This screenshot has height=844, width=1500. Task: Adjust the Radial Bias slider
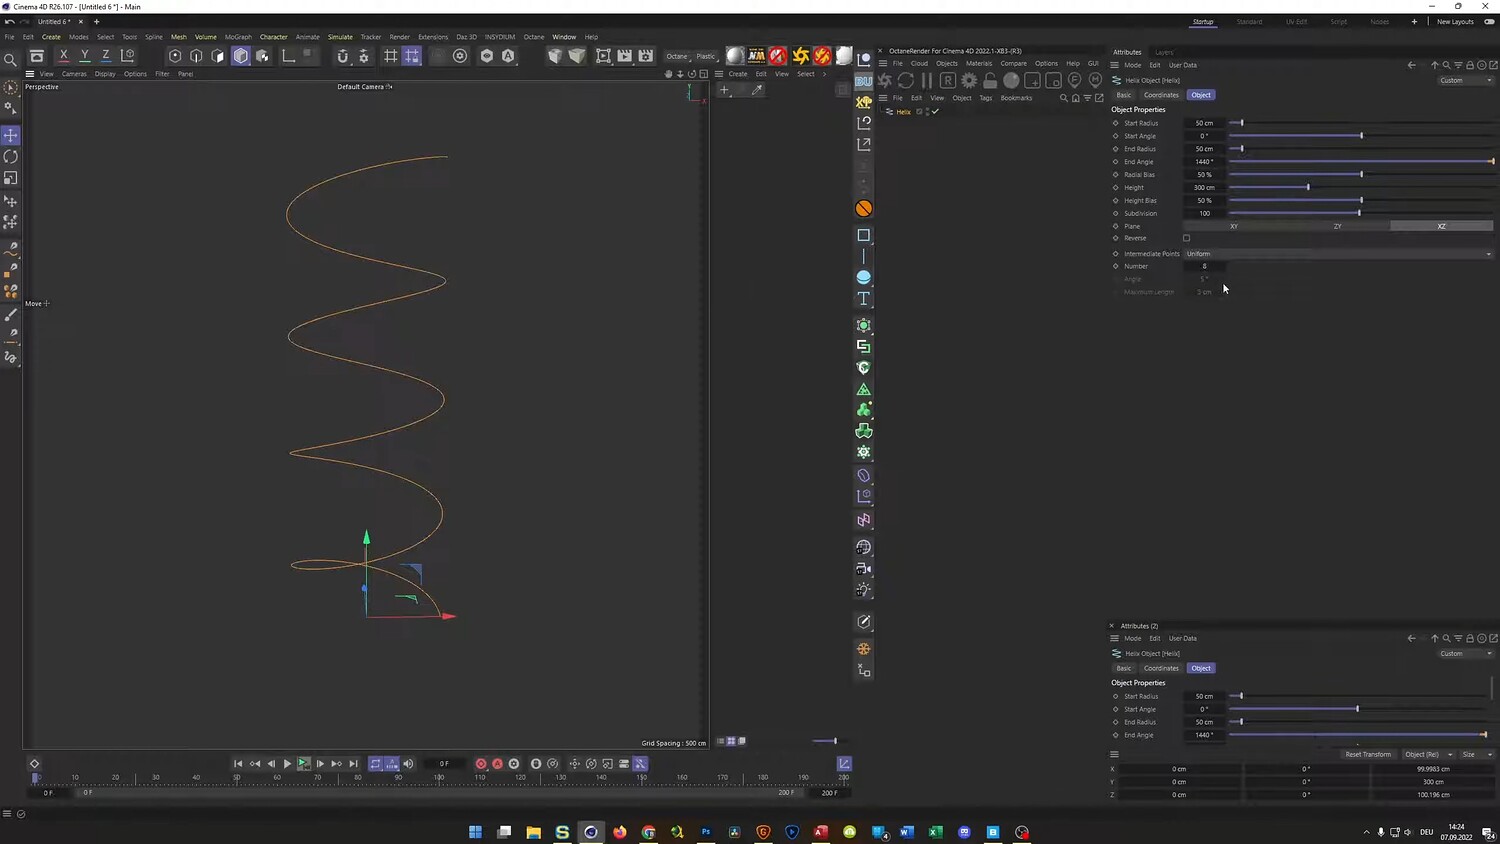point(1361,175)
